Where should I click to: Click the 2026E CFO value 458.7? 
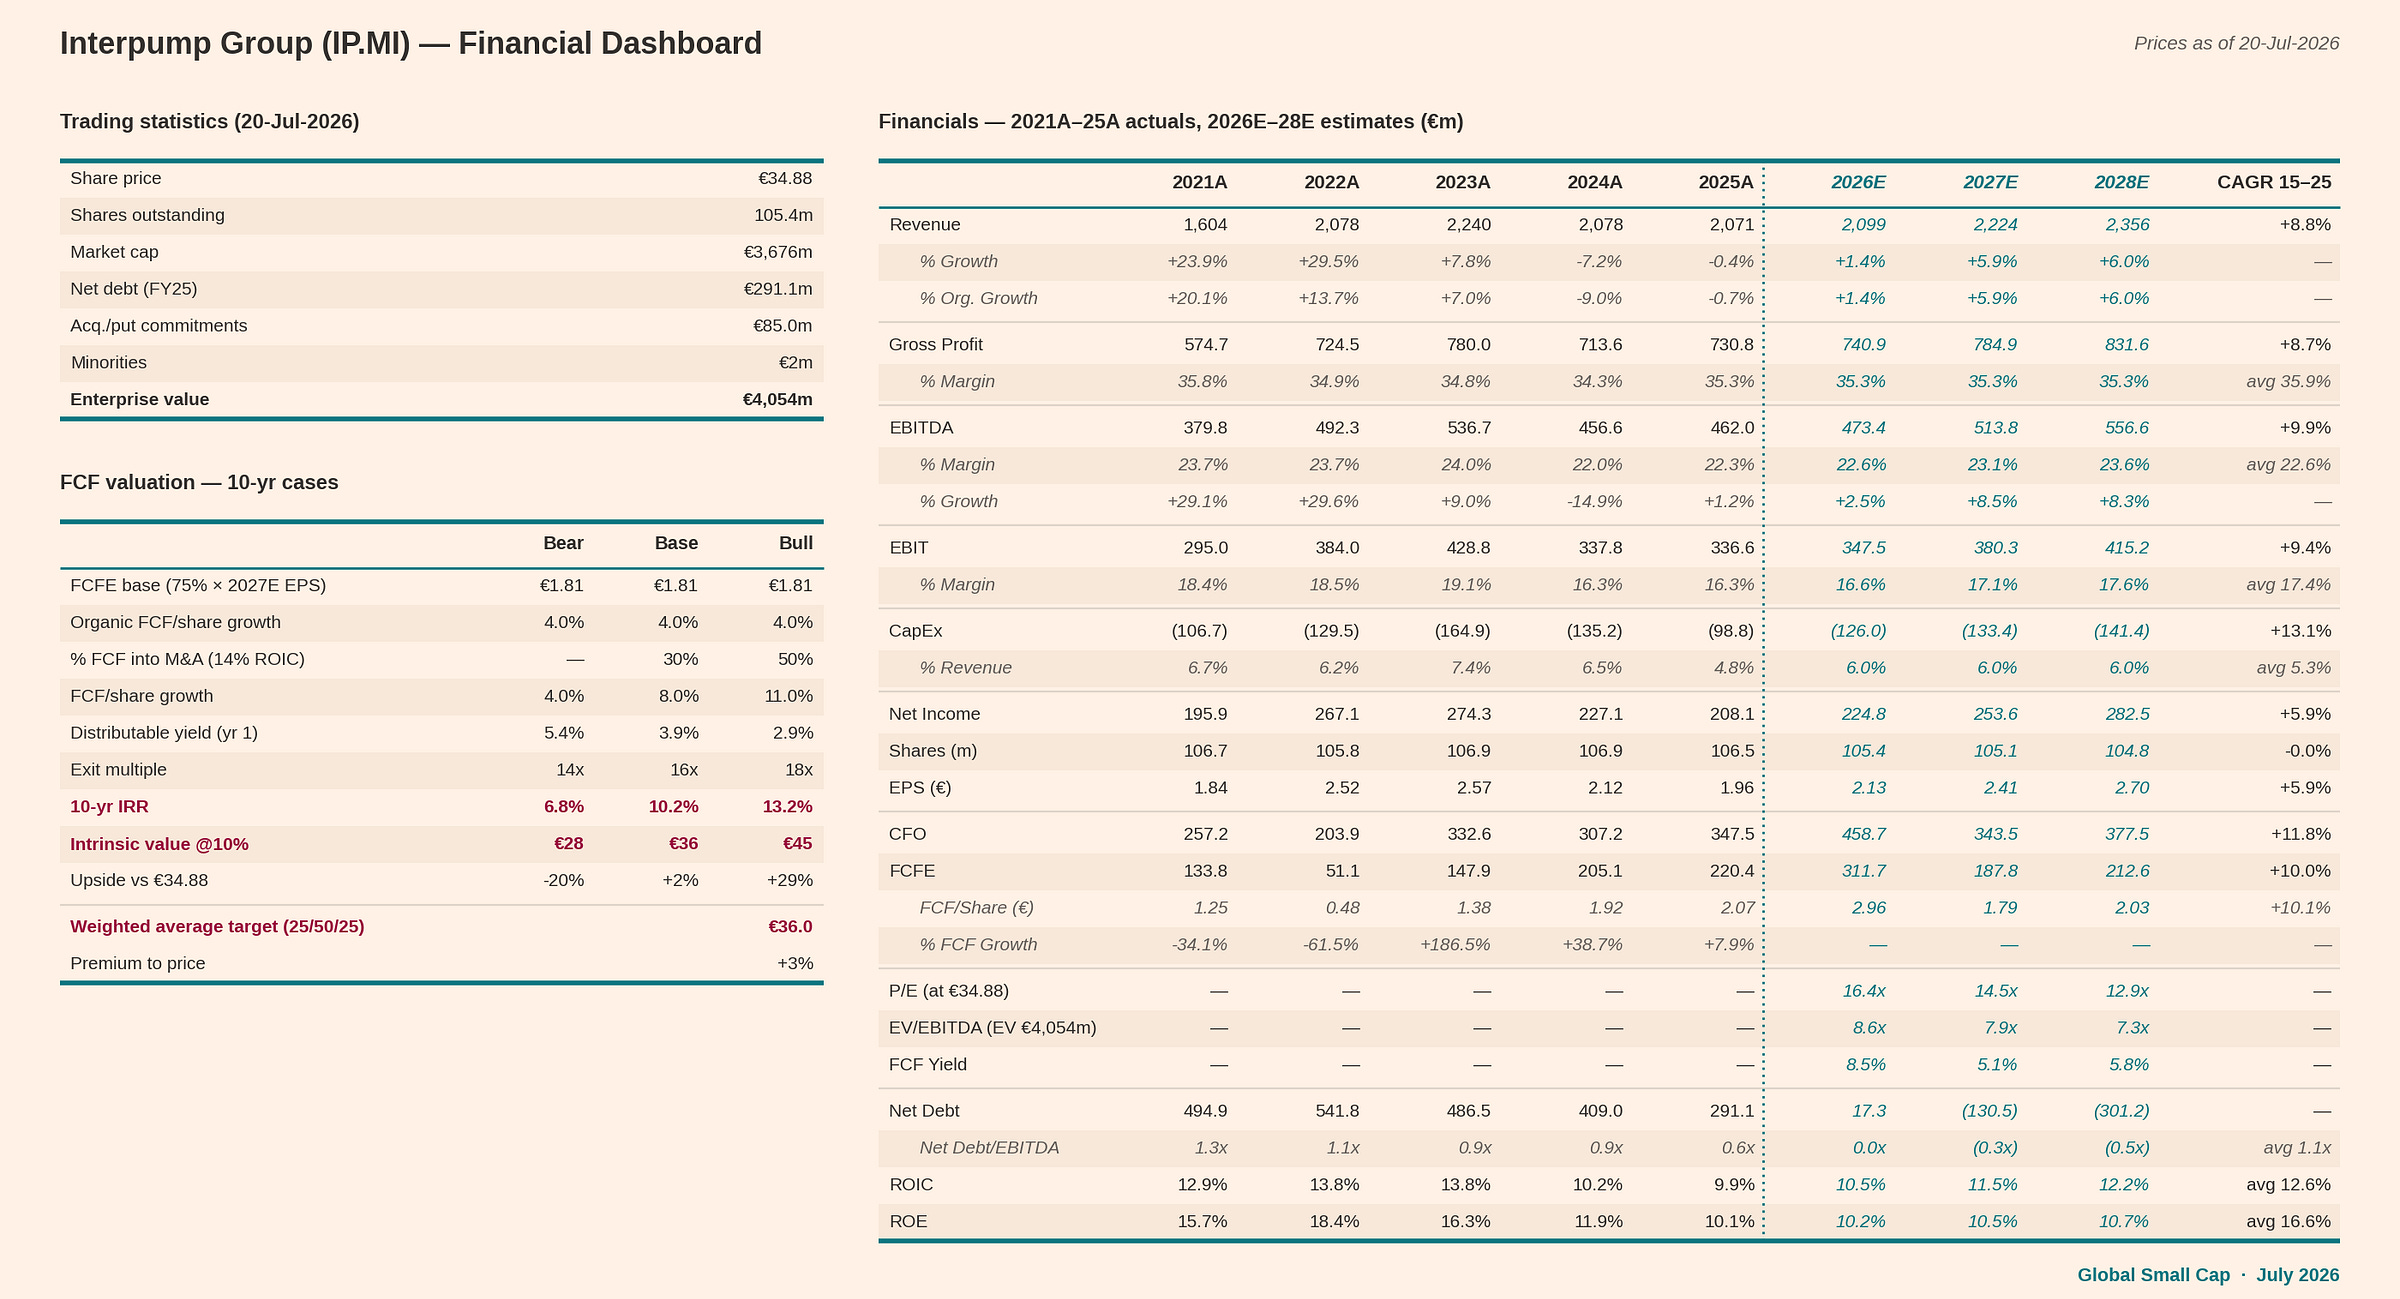(x=1864, y=835)
